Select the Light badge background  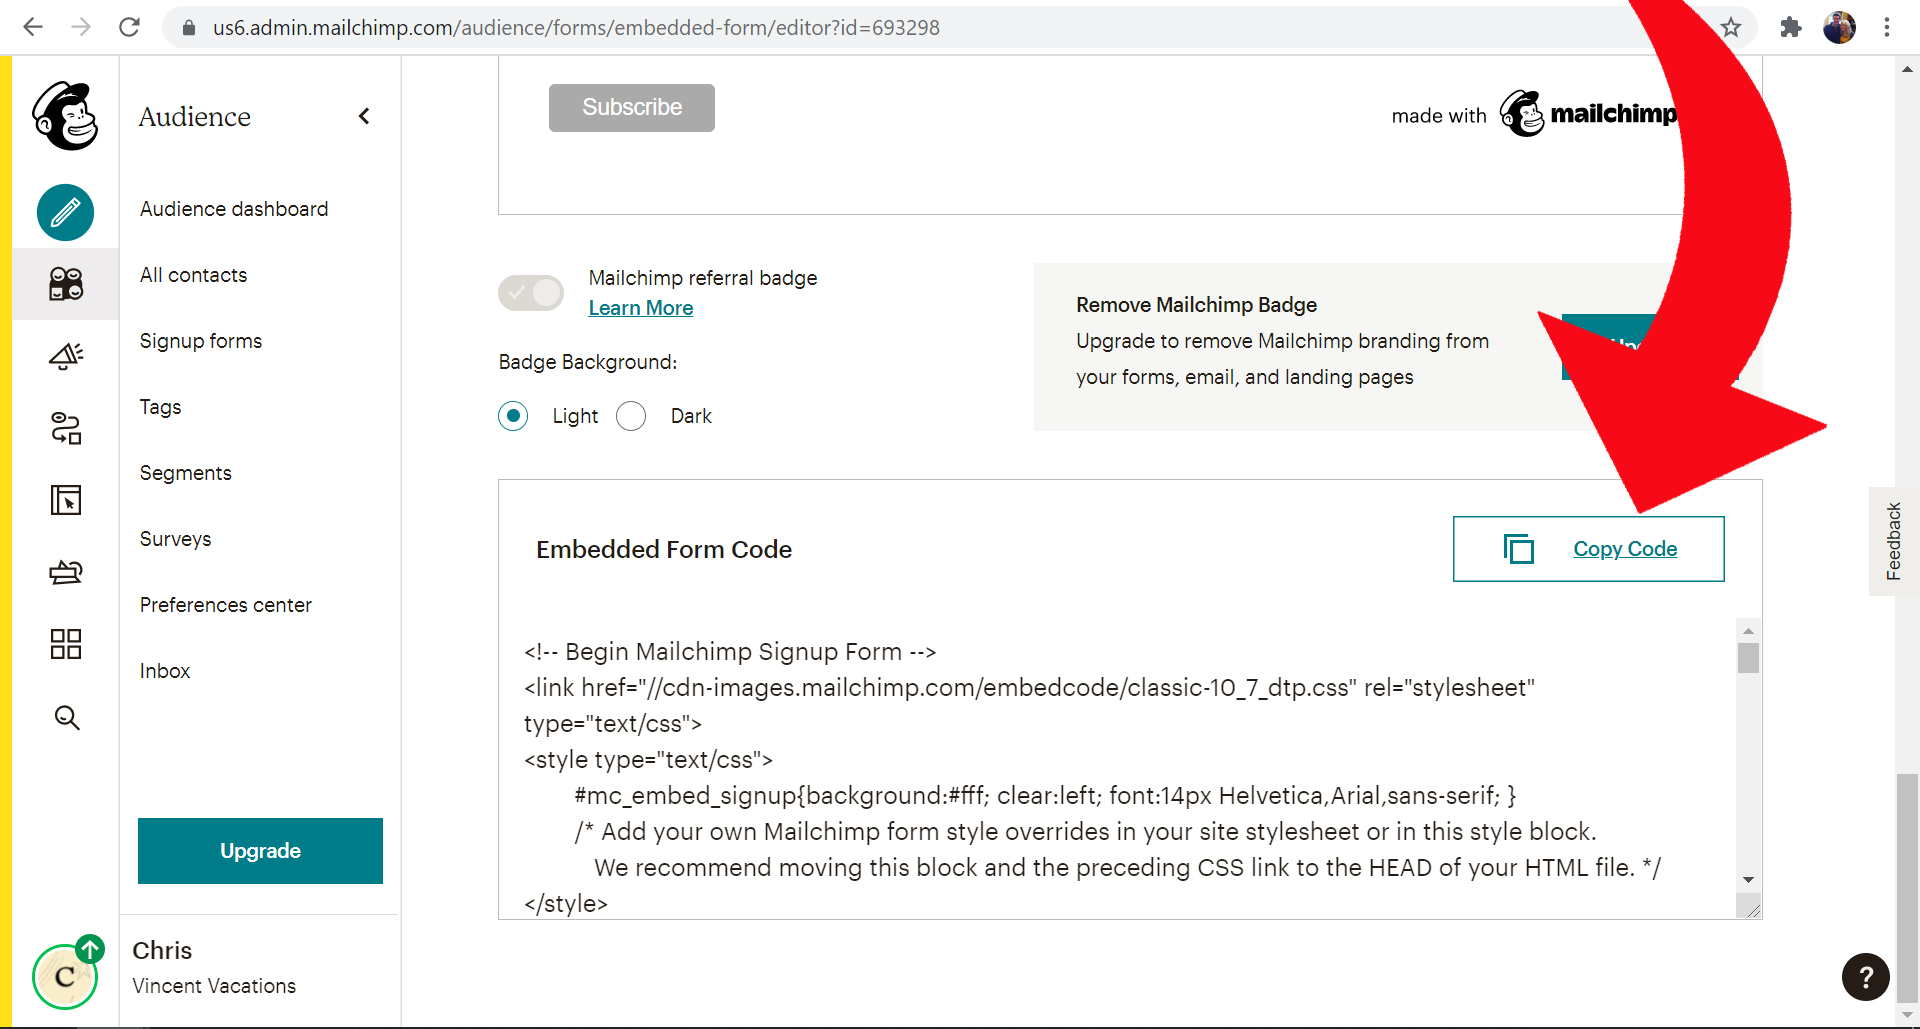[513, 416]
